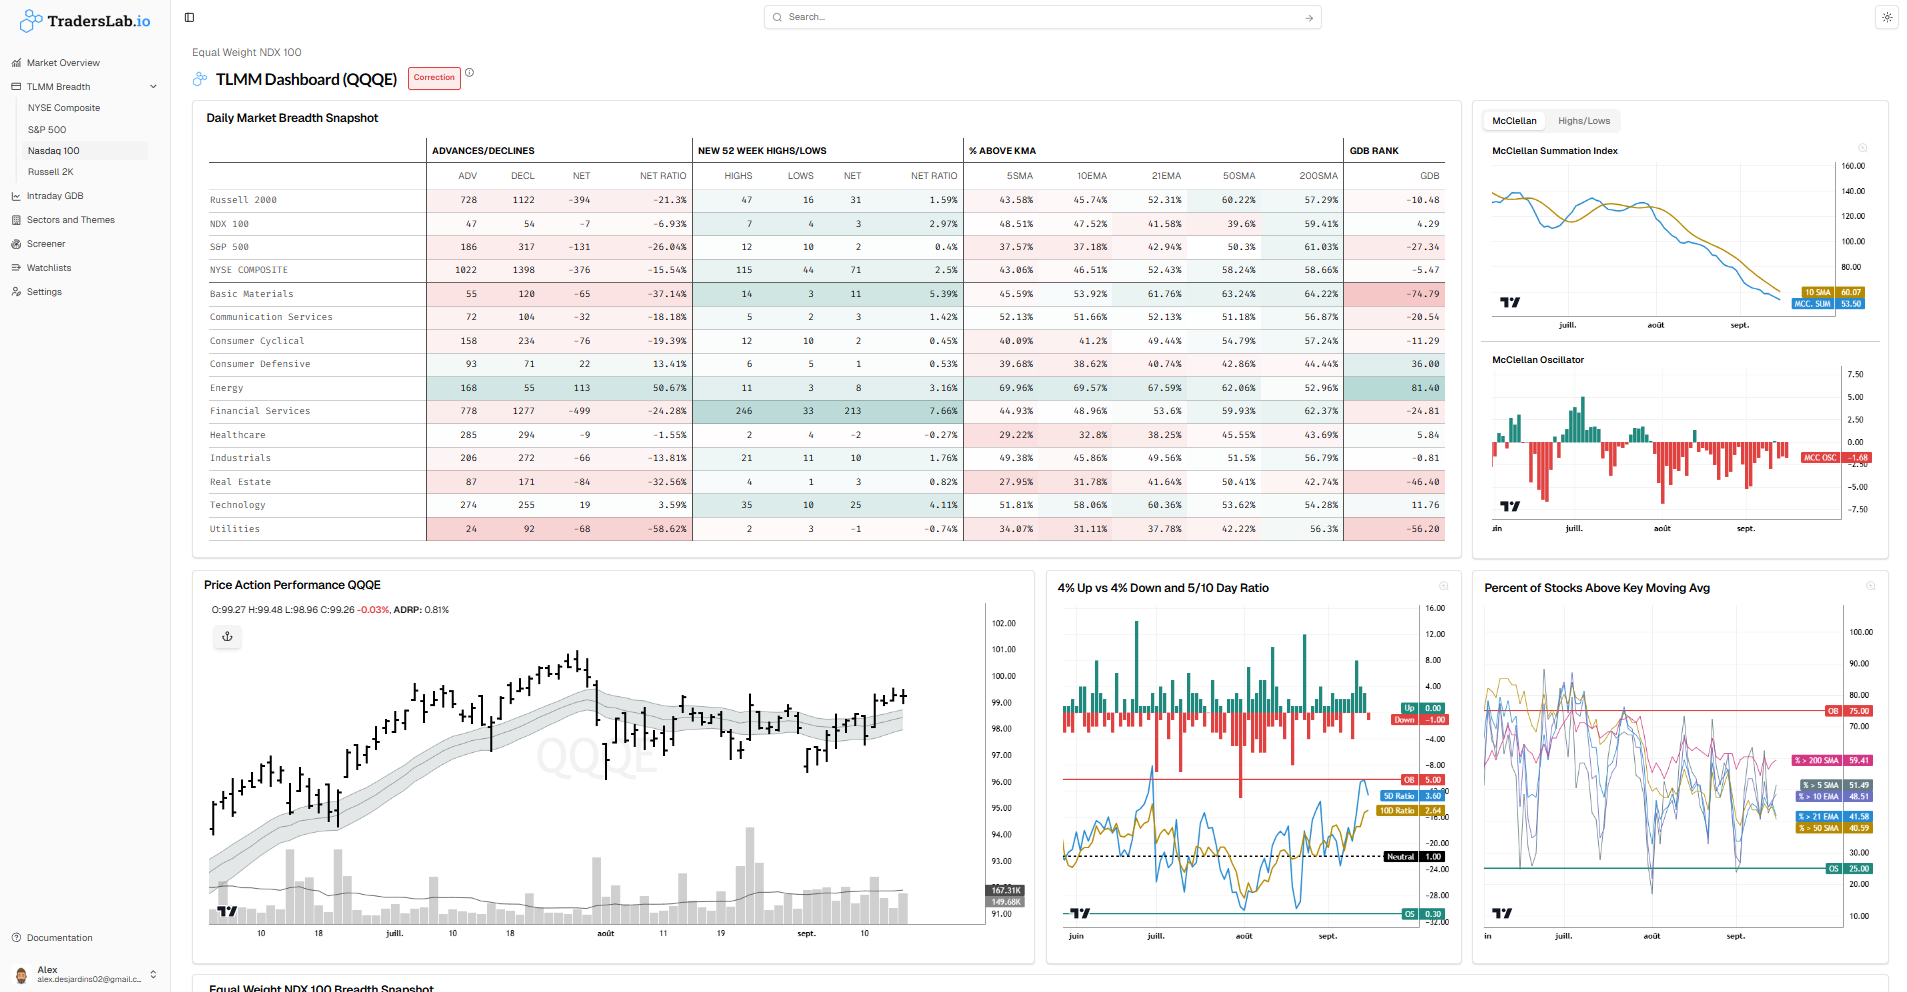Viewport: 1907px width, 992px height.
Task: Click the Neutral 1.00 label on ratio chart
Action: 1414,857
